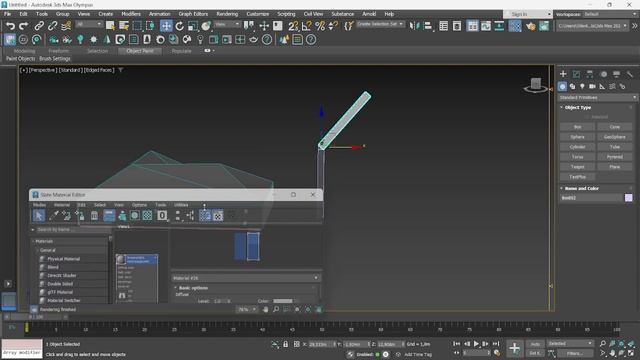
Task: Open the Utilities menu in Slate editor
Action: (x=181, y=204)
